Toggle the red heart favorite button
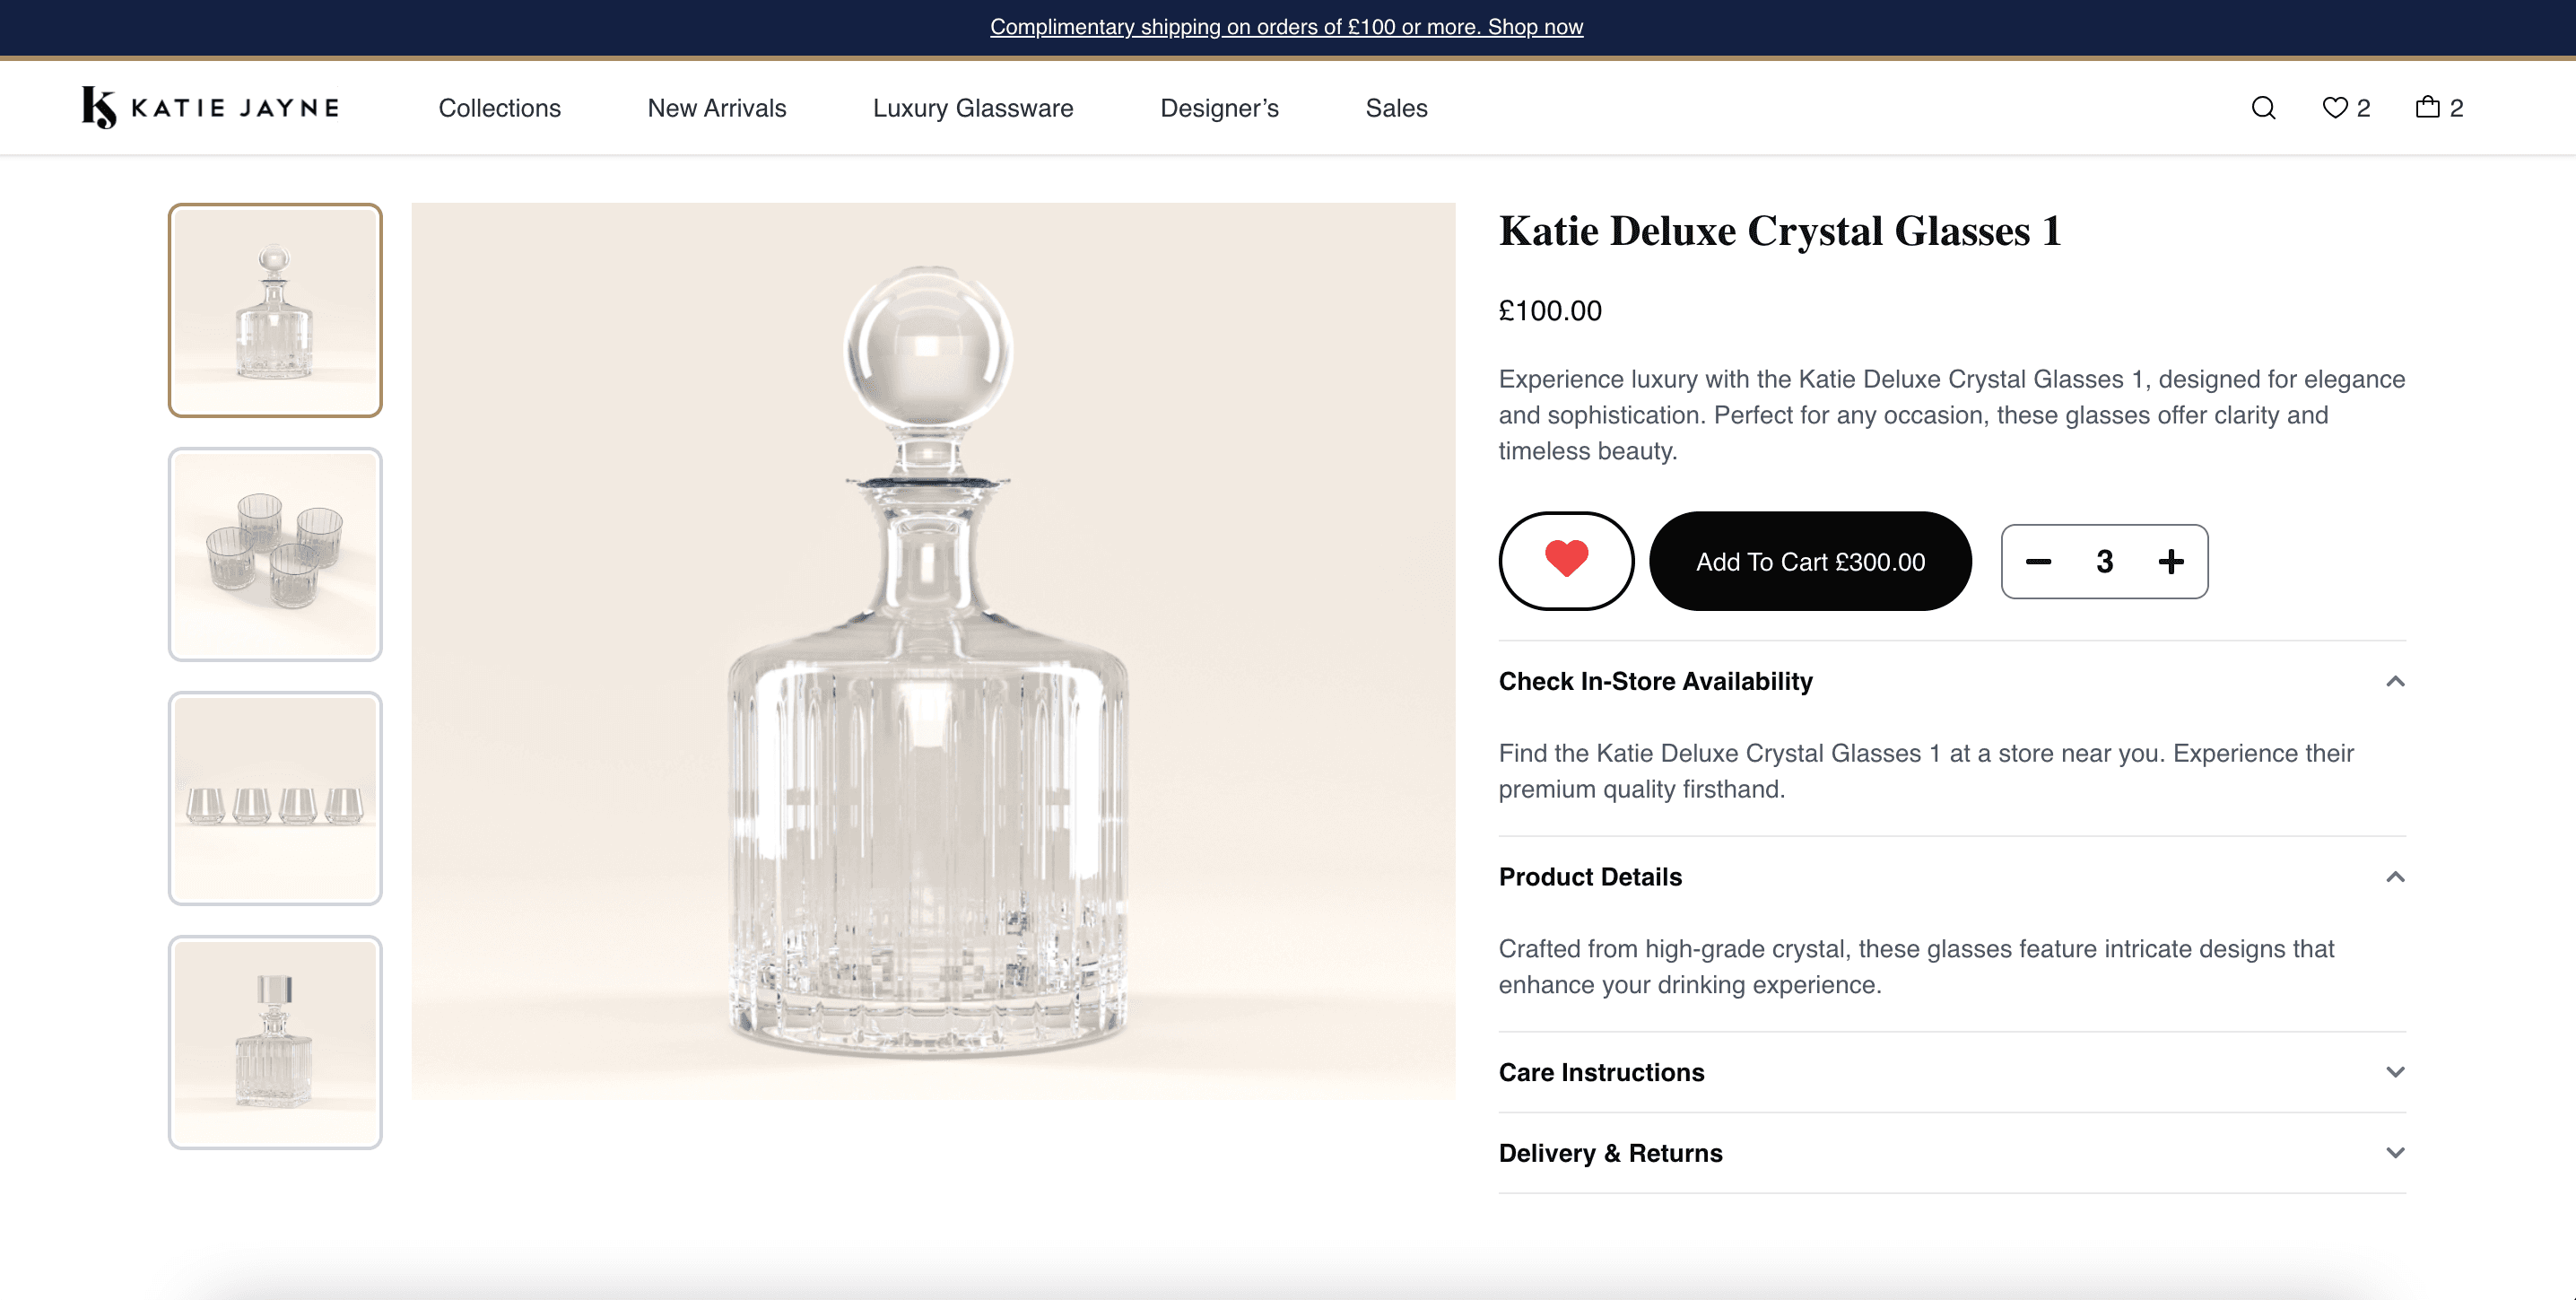 1566,561
